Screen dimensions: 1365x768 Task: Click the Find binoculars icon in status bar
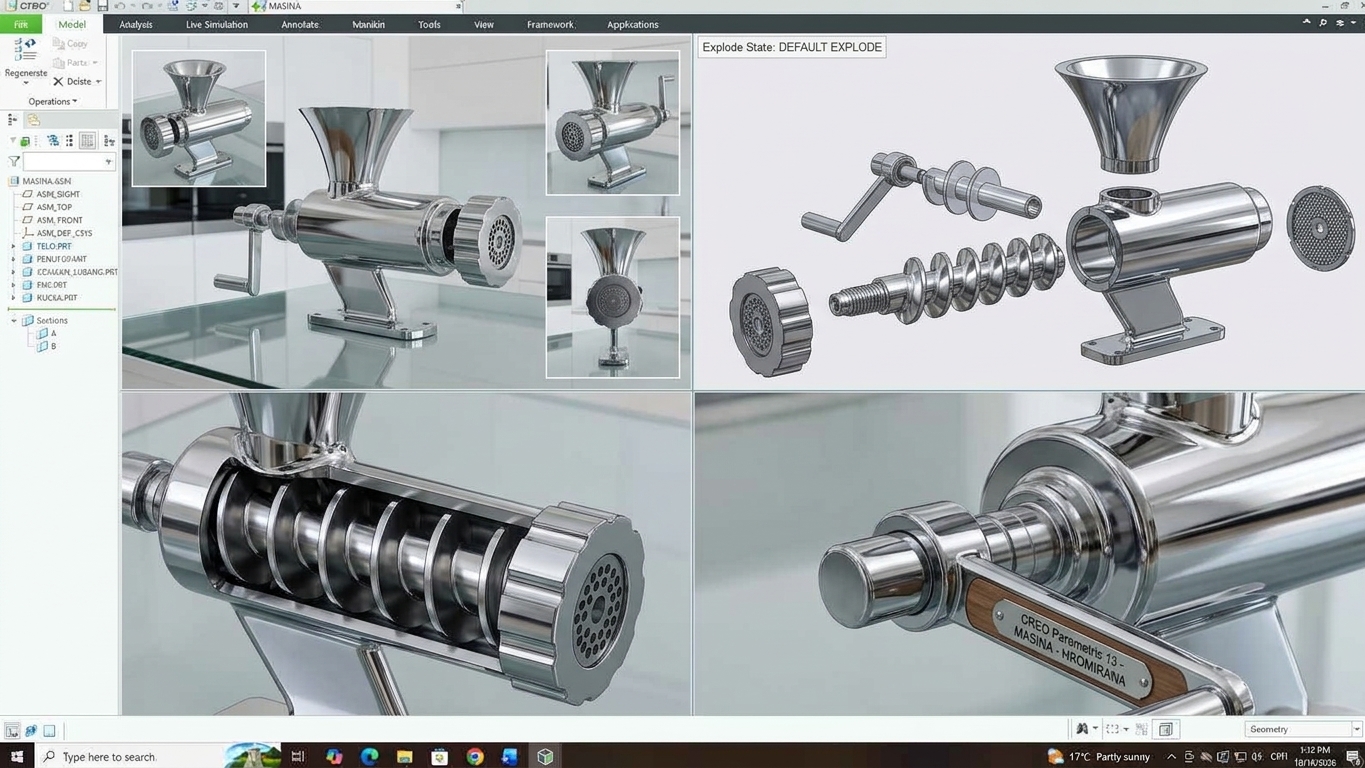(x=1082, y=729)
